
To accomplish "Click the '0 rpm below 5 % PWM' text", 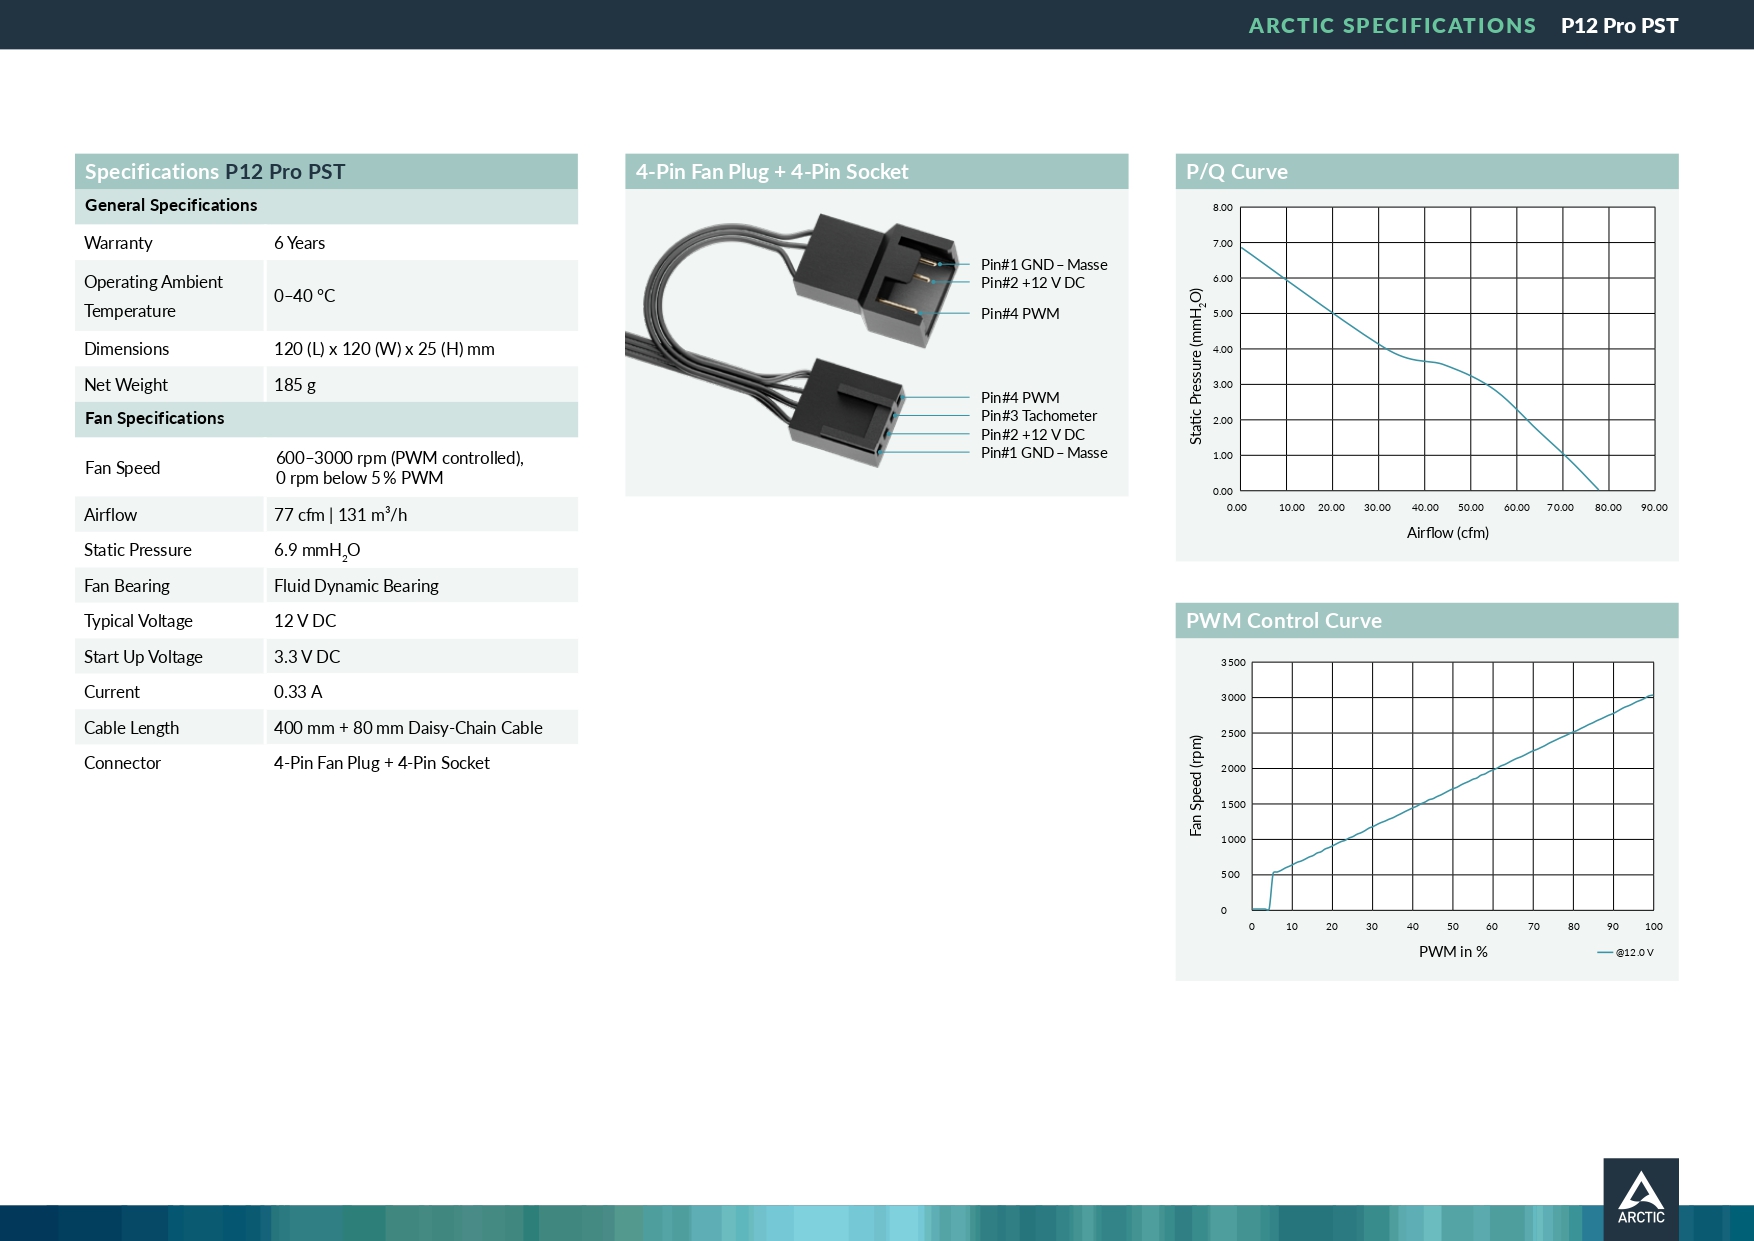I will [x=359, y=478].
